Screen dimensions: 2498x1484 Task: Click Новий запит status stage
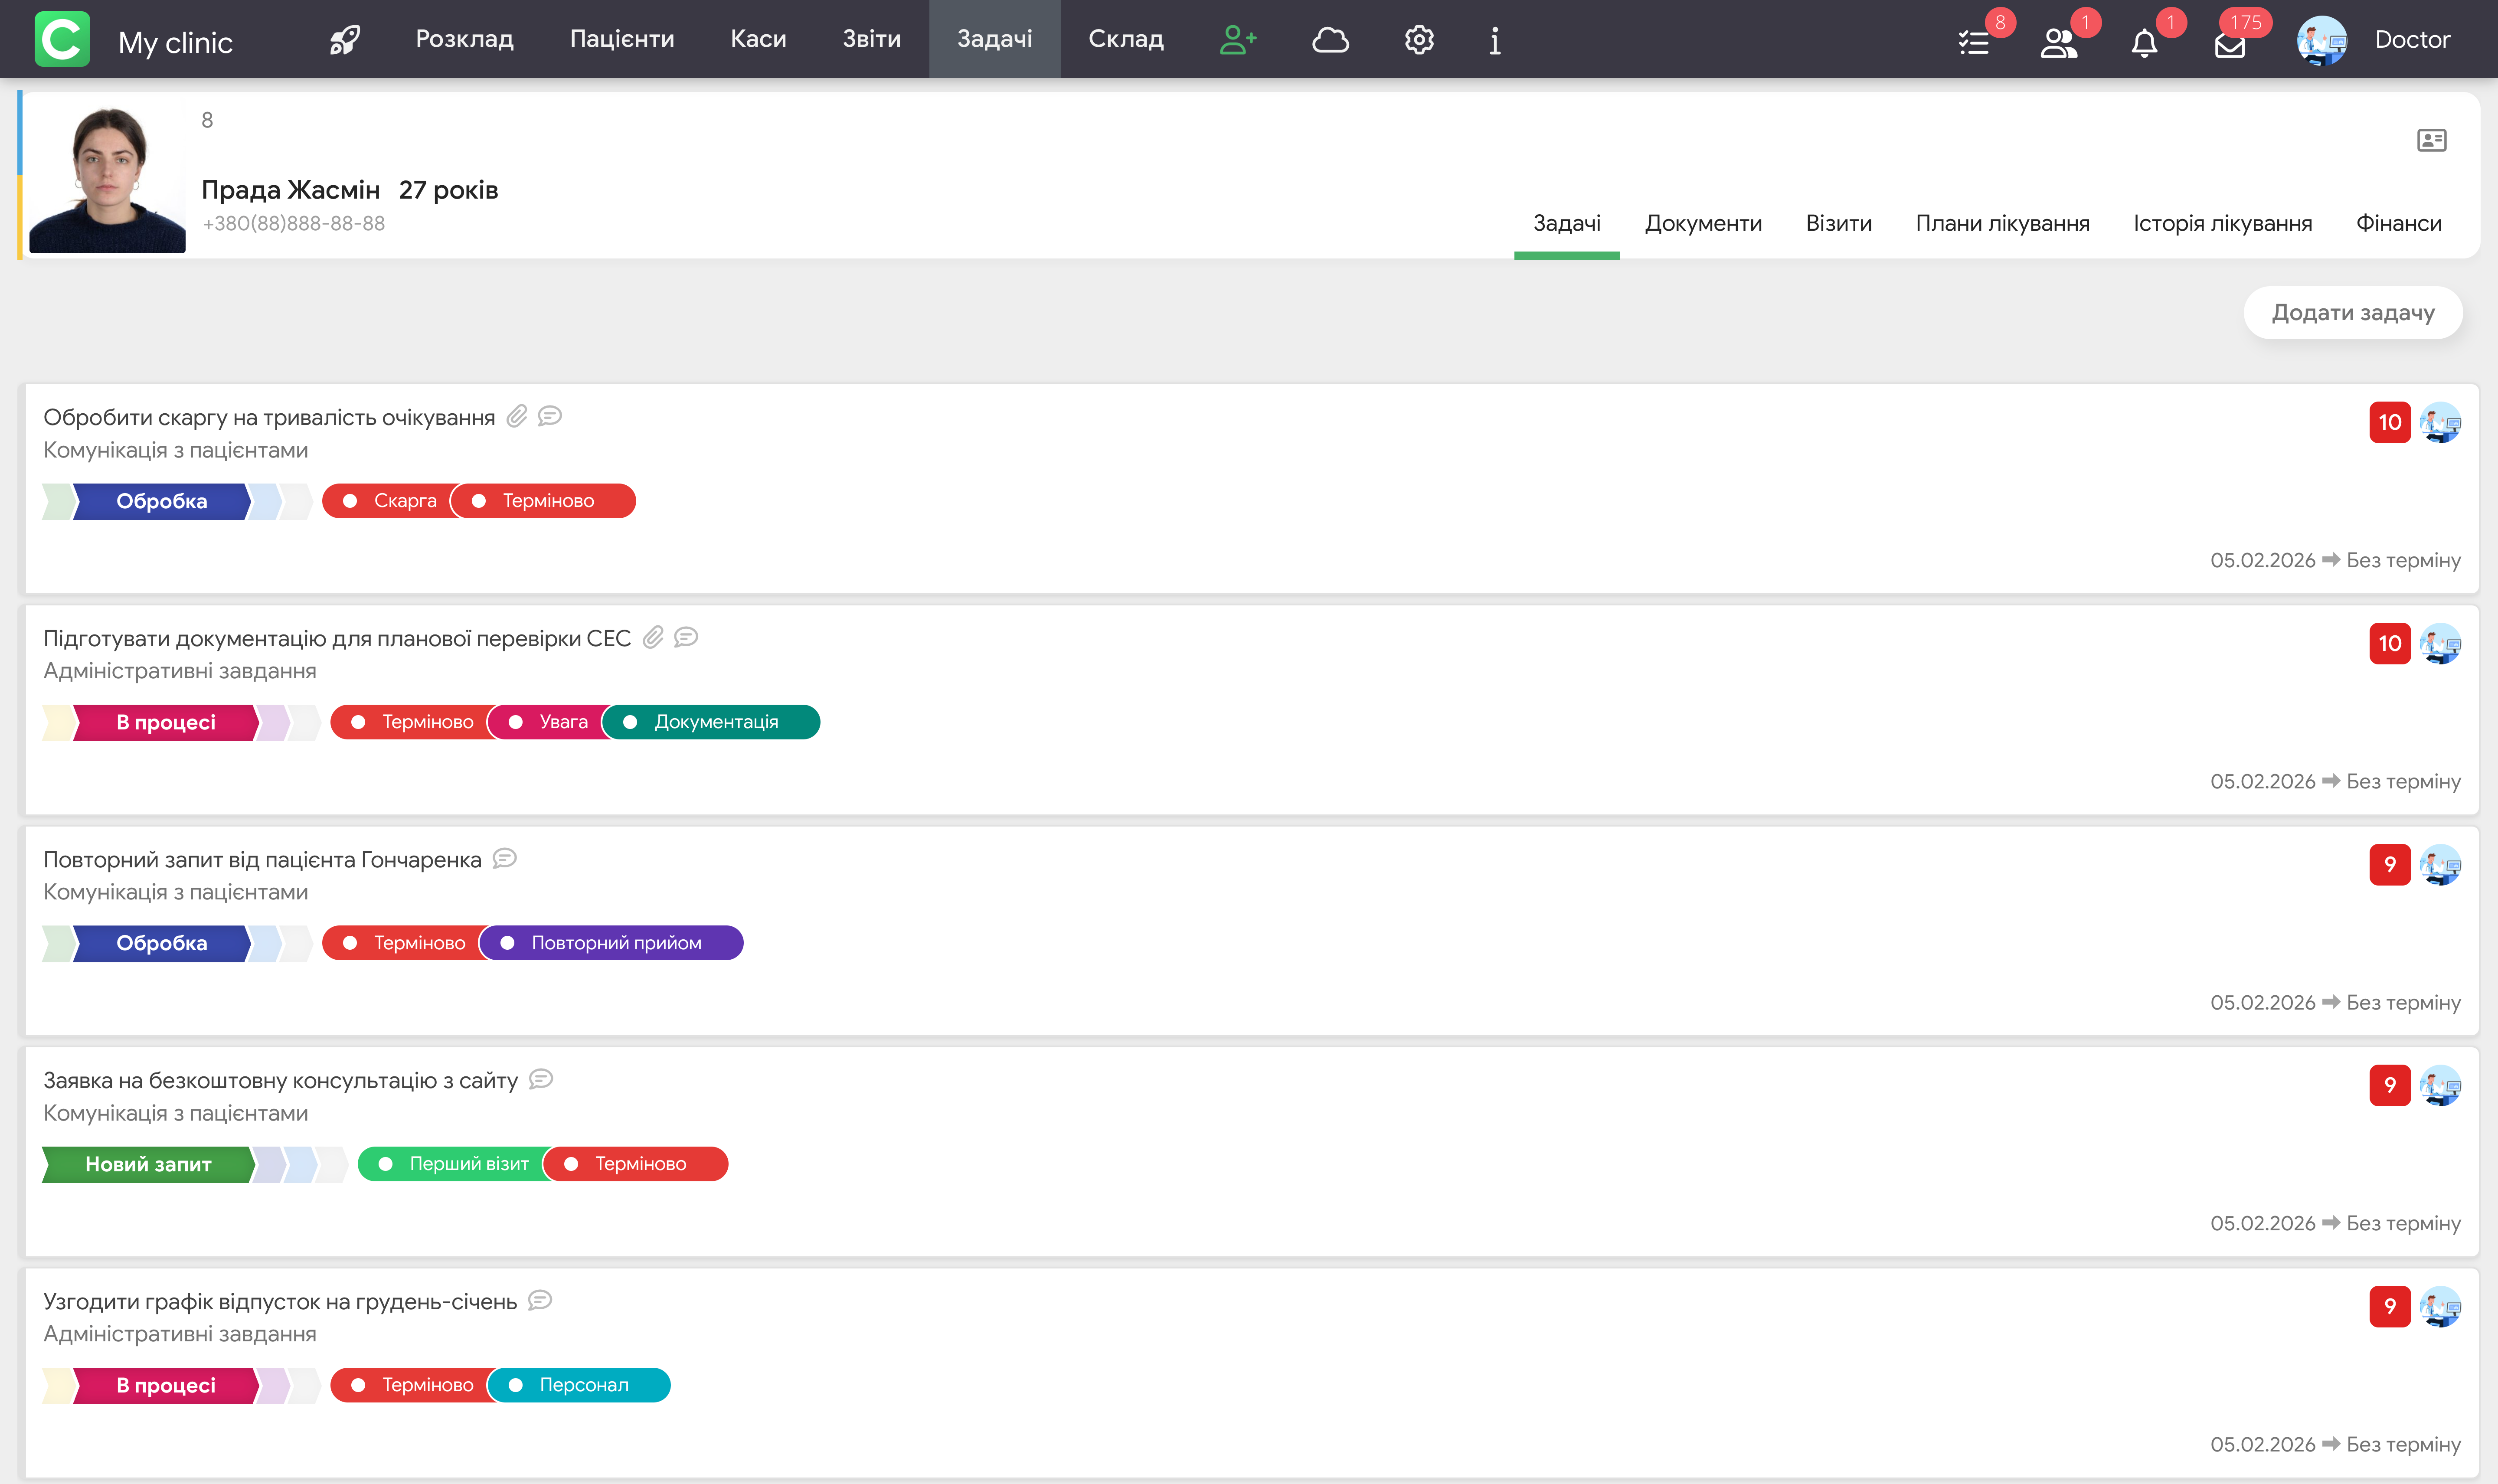click(x=148, y=1164)
